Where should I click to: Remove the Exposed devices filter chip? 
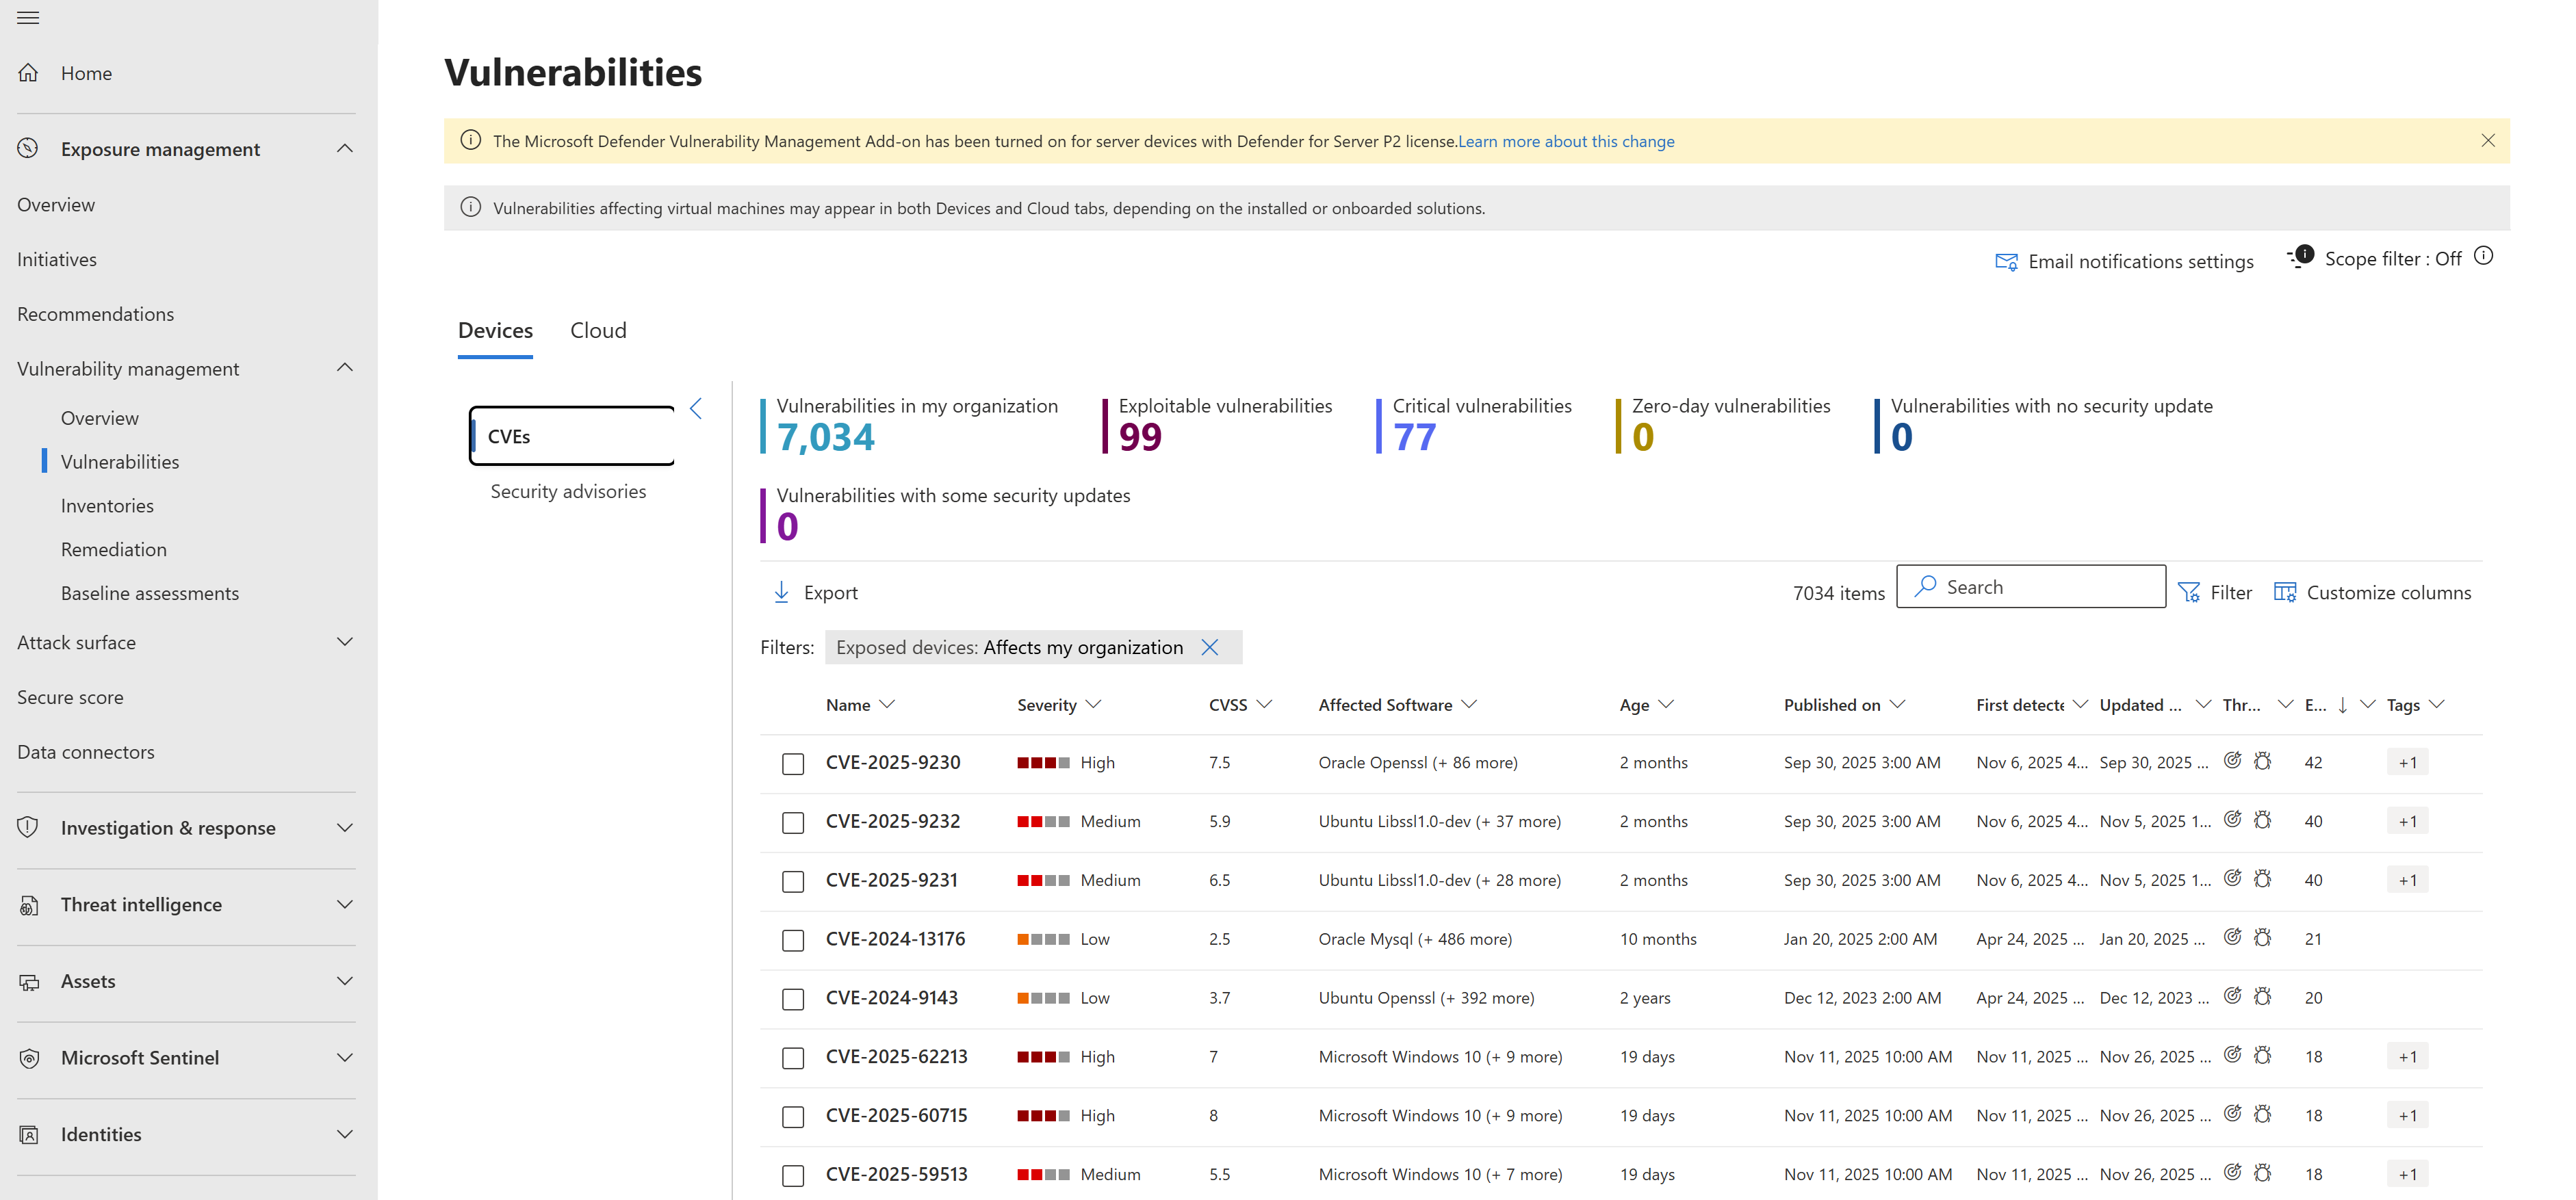pos(1209,647)
